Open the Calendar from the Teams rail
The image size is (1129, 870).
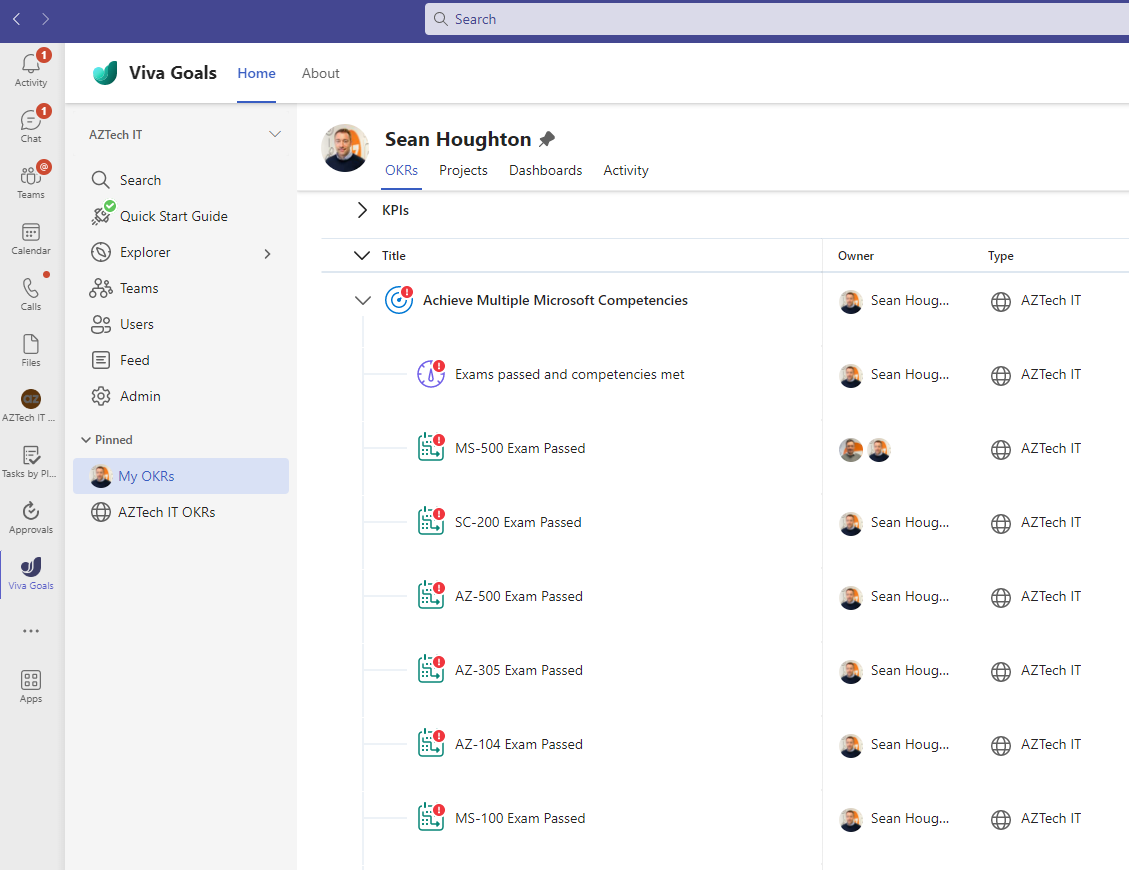[31, 238]
